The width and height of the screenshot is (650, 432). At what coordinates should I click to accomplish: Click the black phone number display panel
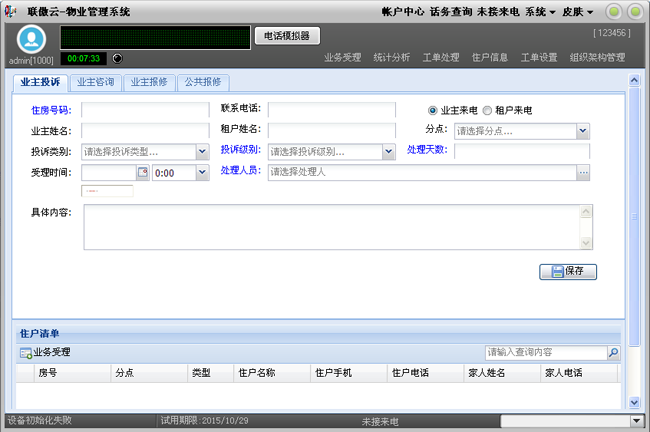click(x=155, y=37)
